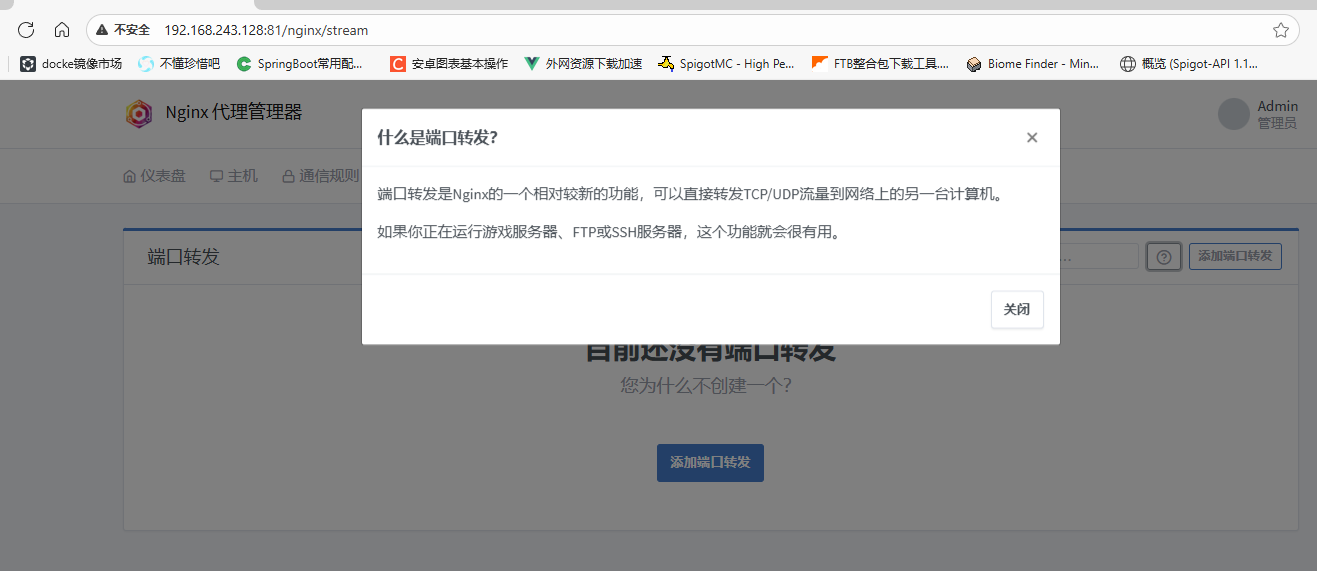Go to browser home page icon
Viewport: 1317px width, 571px height.
click(x=62, y=30)
